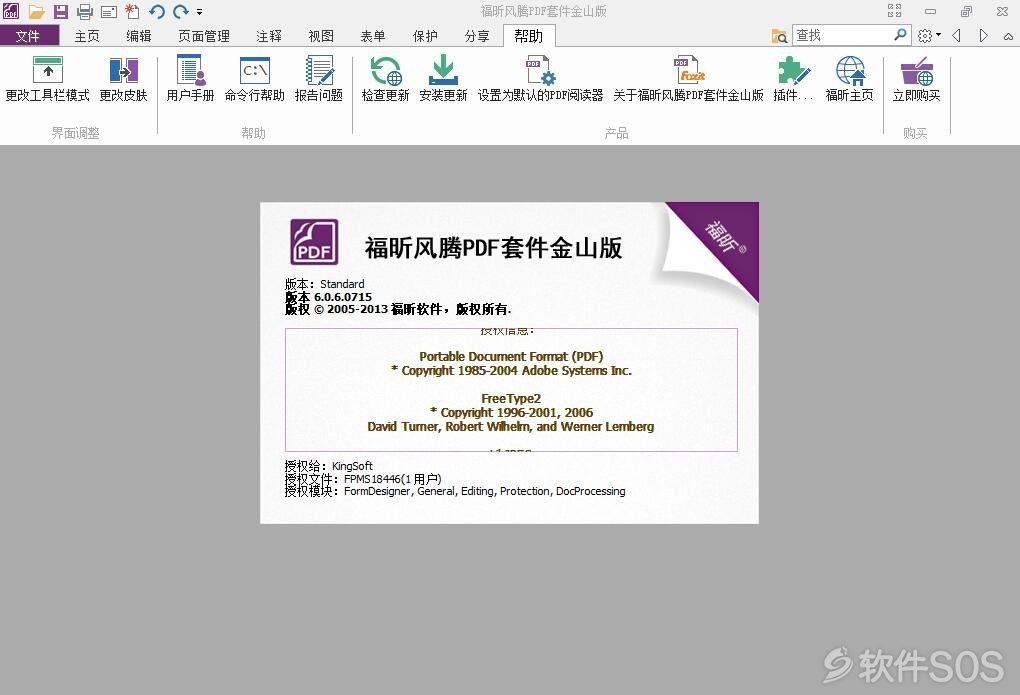
Task: Click the Foxit PDF application logo icon
Action: point(11,11)
